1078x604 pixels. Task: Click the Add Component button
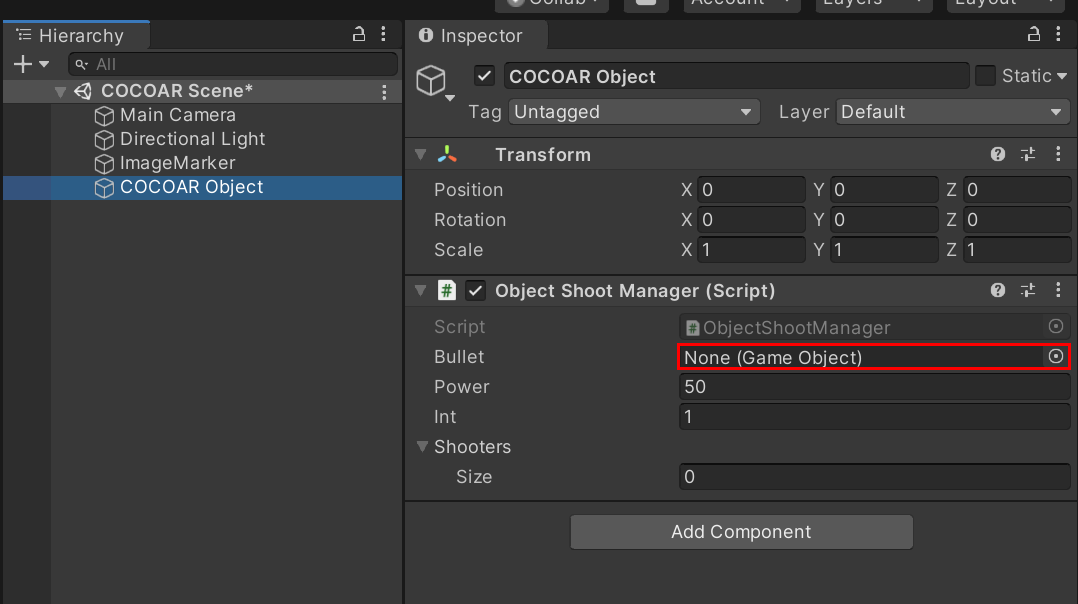coord(741,532)
